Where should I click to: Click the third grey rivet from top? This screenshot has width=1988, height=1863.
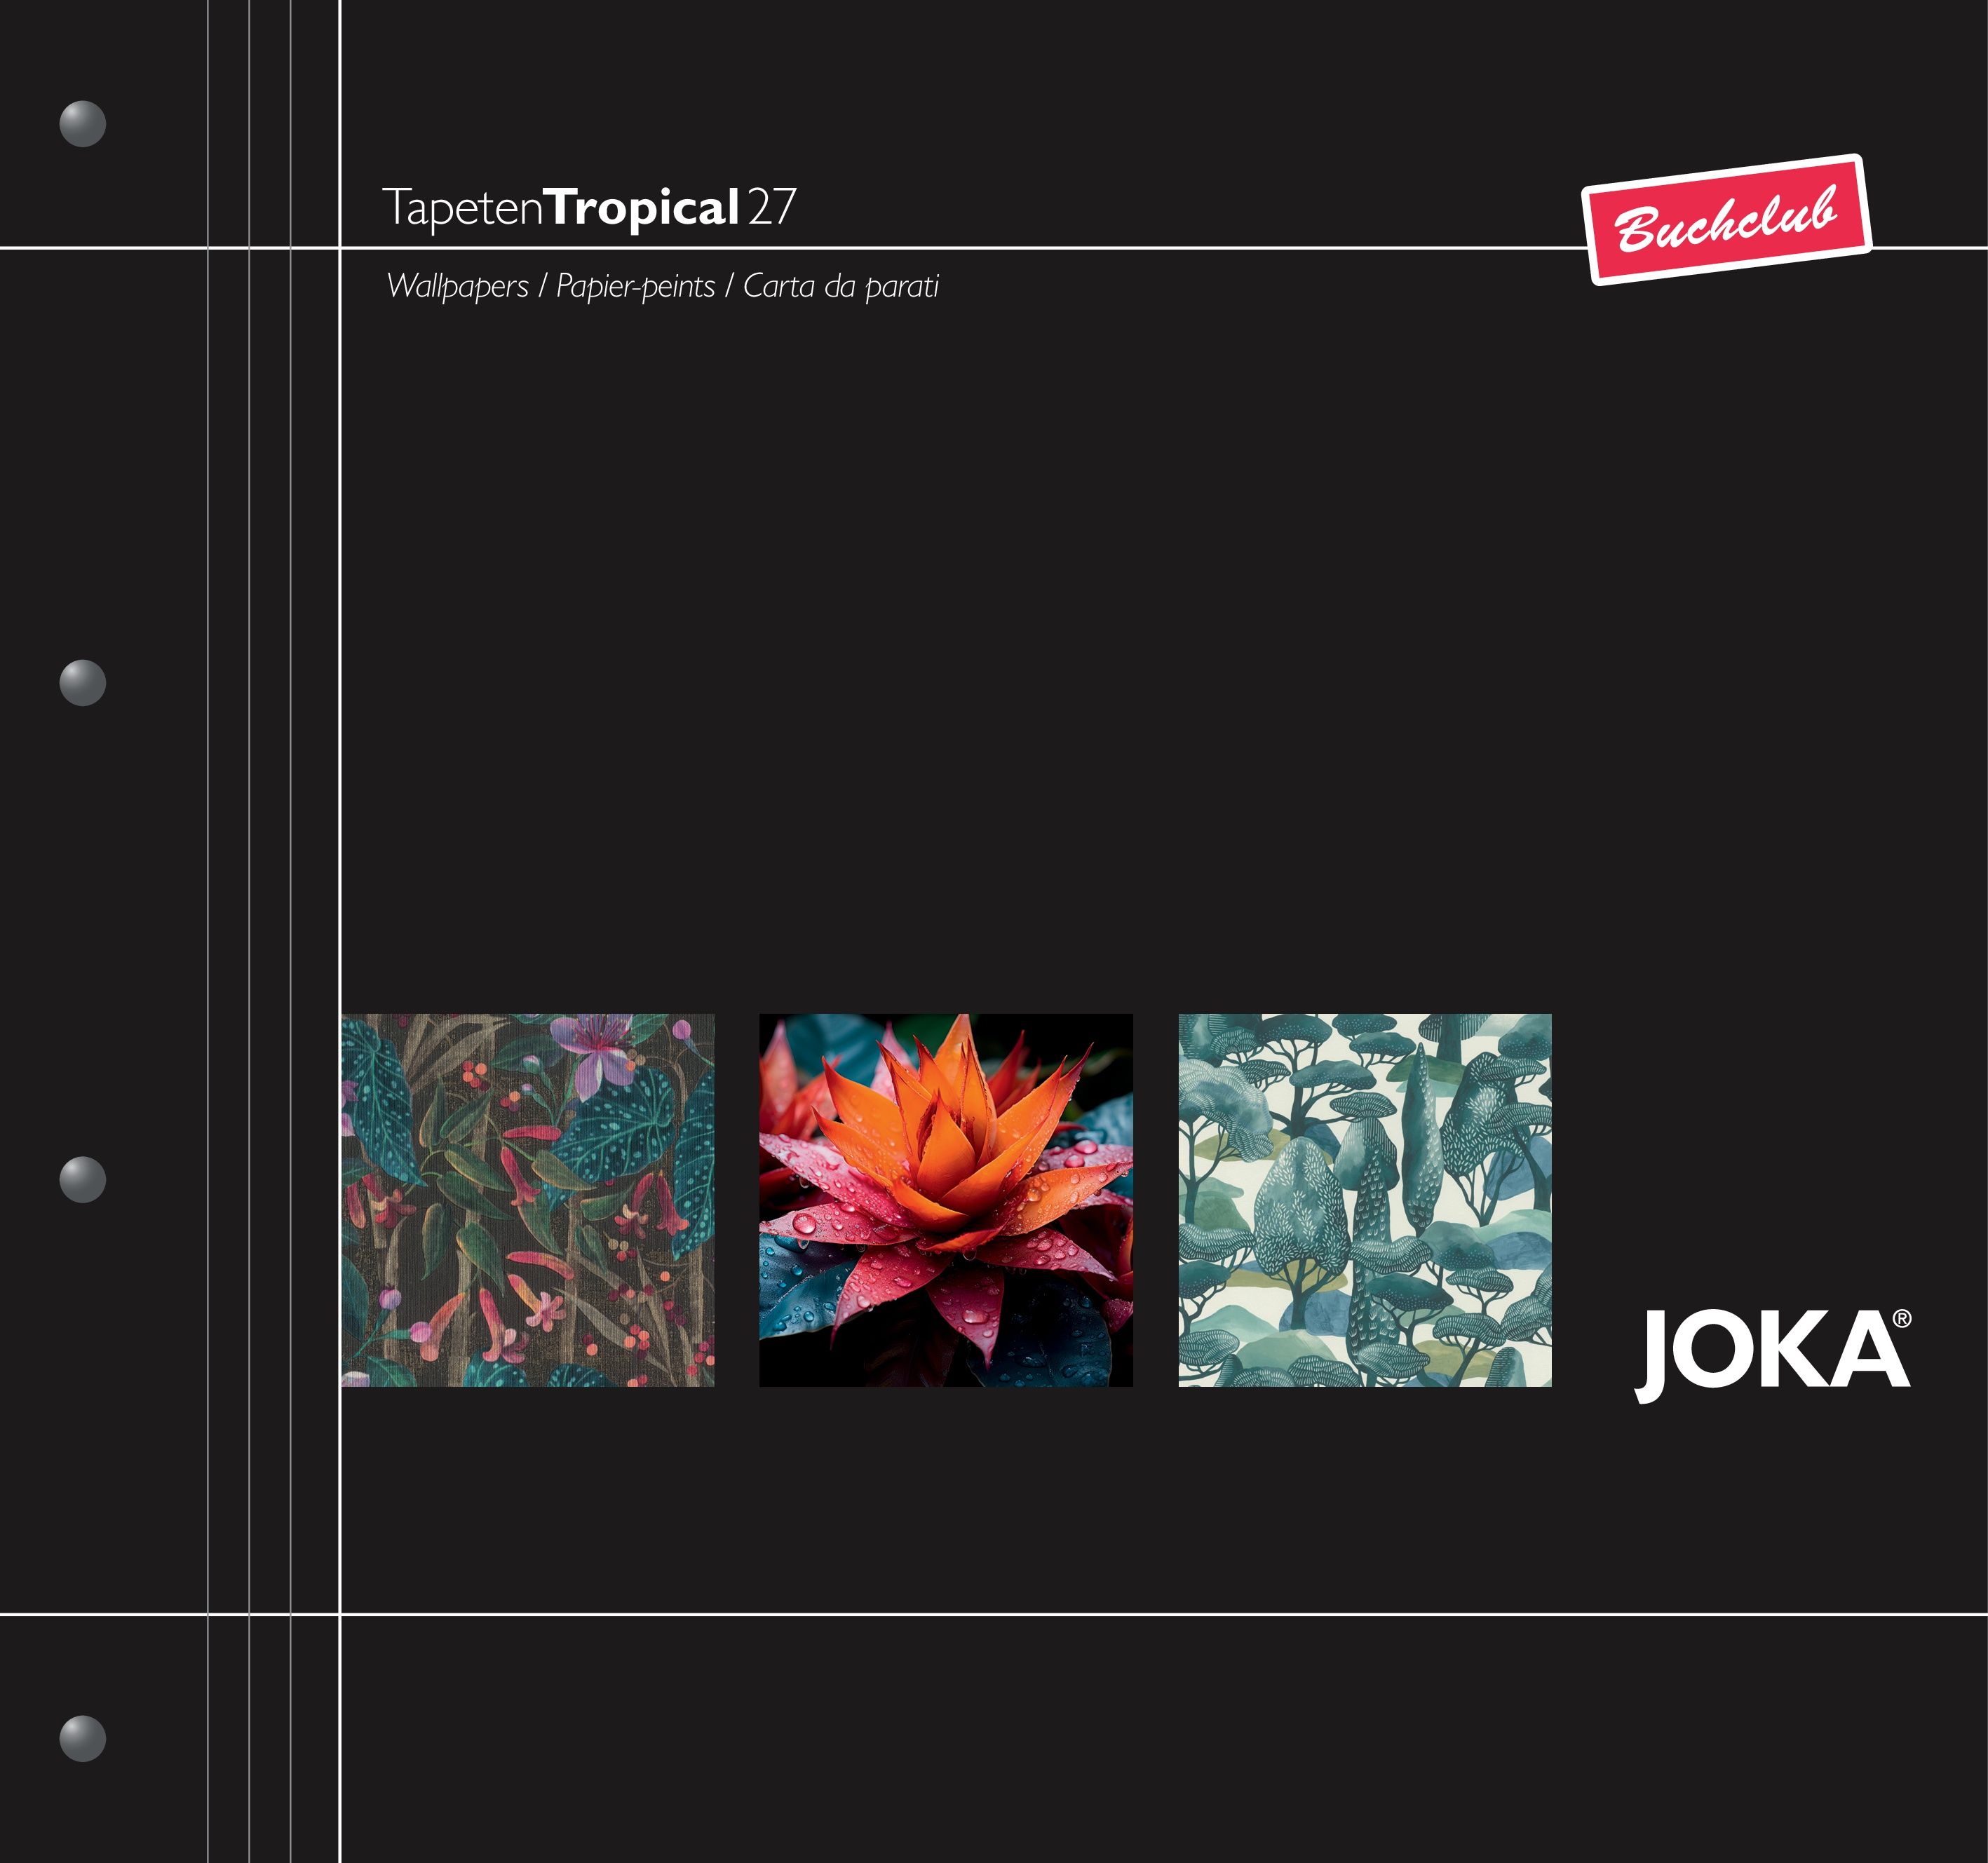(83, 1180)
